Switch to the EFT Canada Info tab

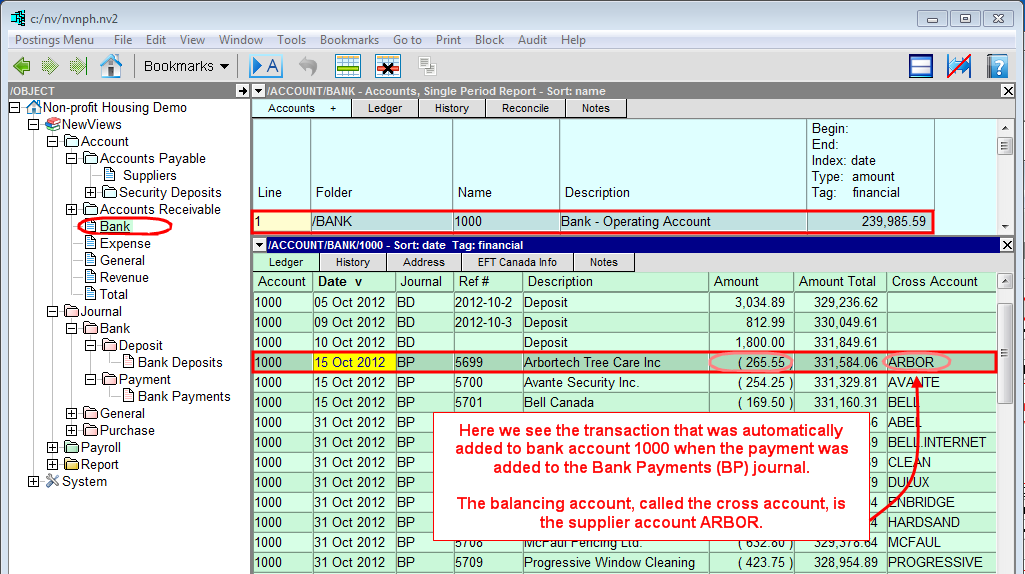click(517, 262)
